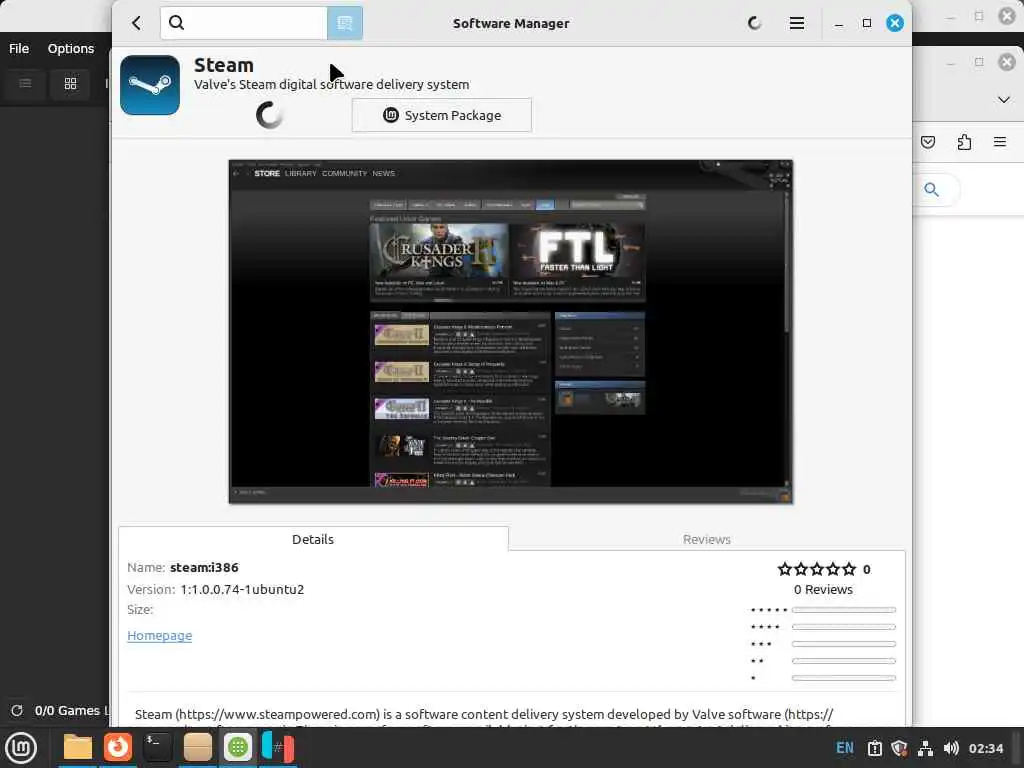Click the loading spinner in the header bar
The image size is (1024, 768).
[754, 24]
